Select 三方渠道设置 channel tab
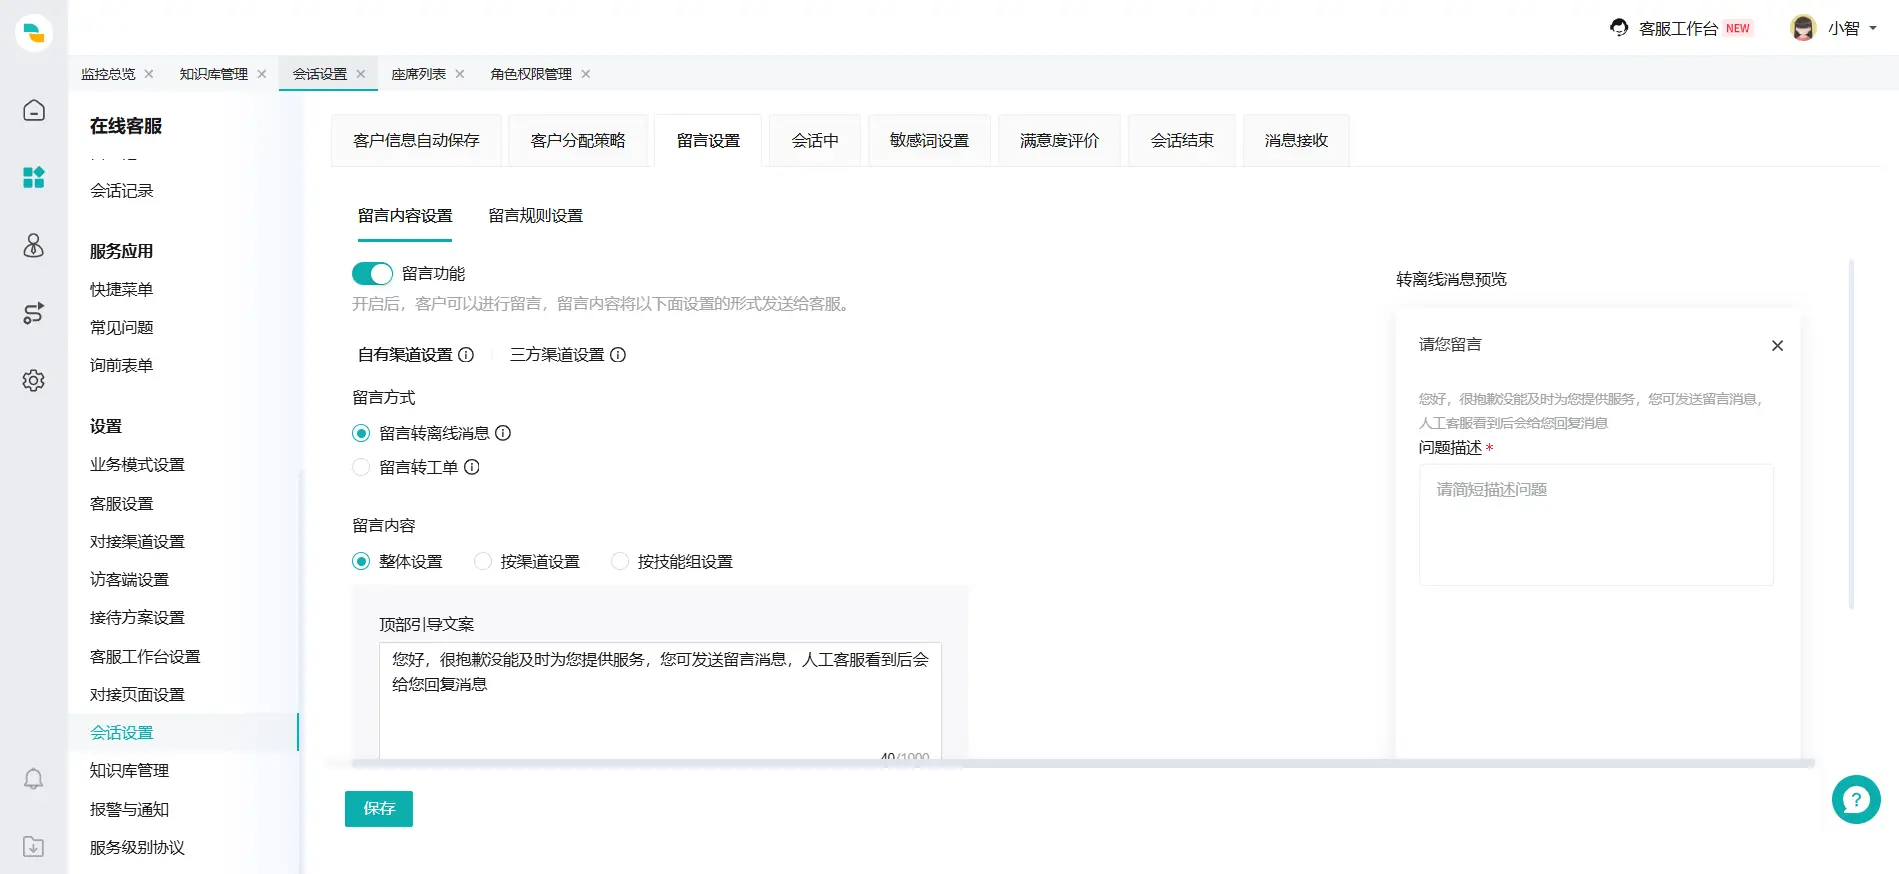Image resolution: width=1899 pixels, height=874 pixels. [x=557, y=355]
